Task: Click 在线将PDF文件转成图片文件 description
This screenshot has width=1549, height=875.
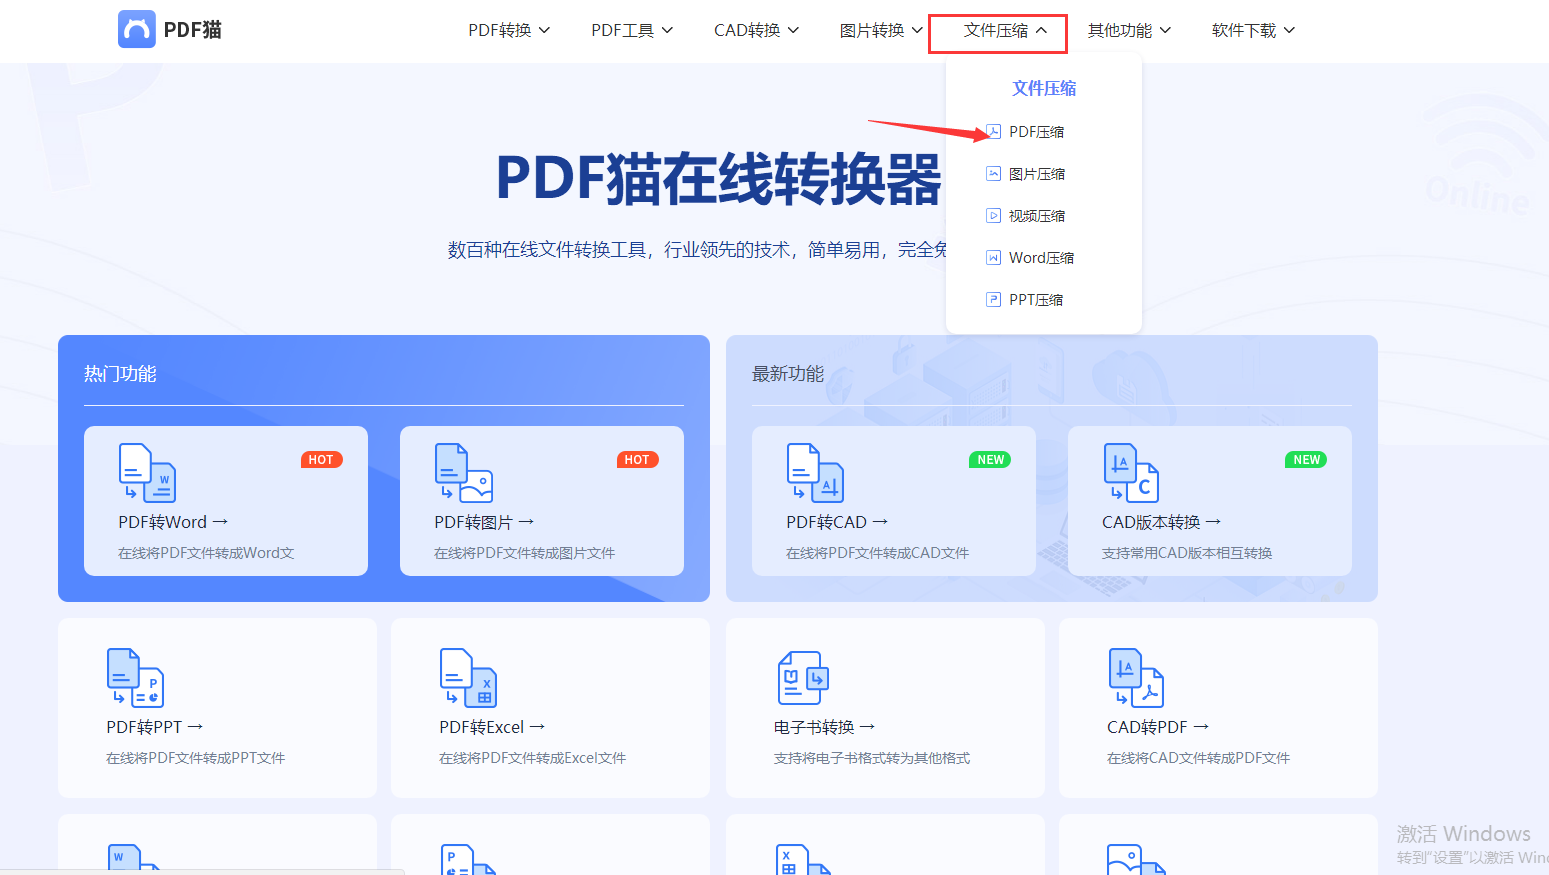Action: 525,553
